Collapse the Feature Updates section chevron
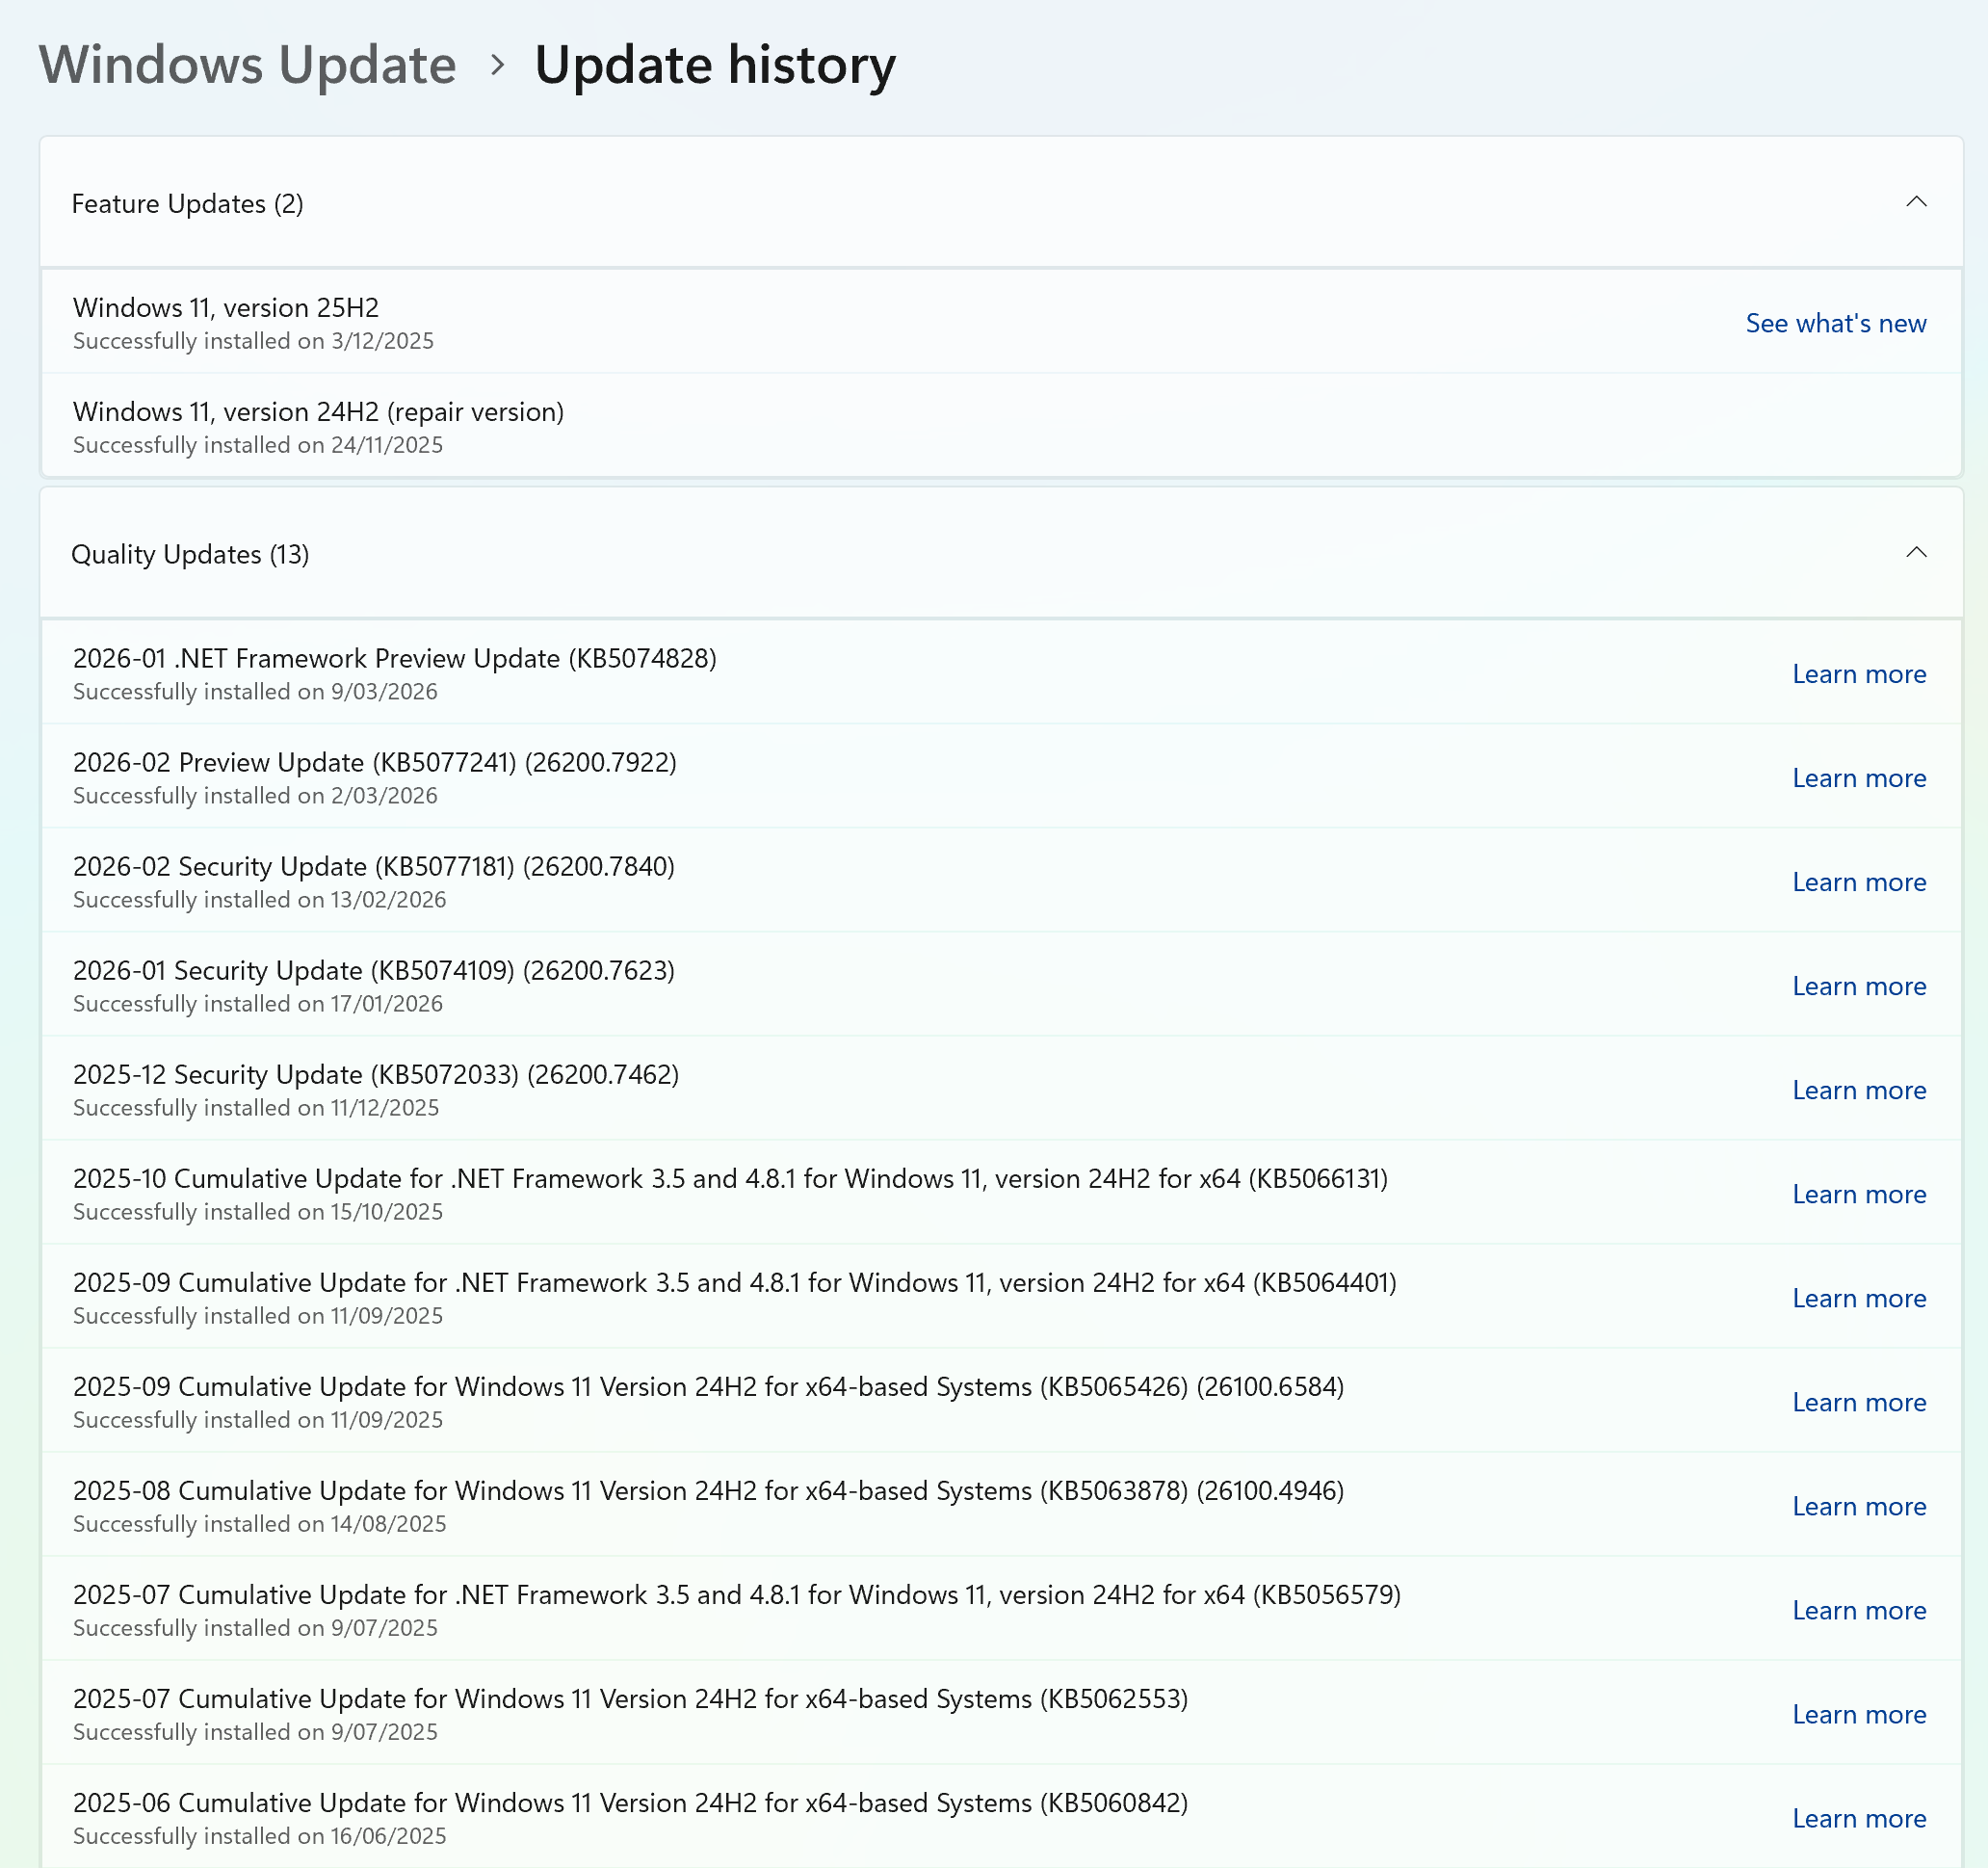1988x1868 pixels. 1915,202
